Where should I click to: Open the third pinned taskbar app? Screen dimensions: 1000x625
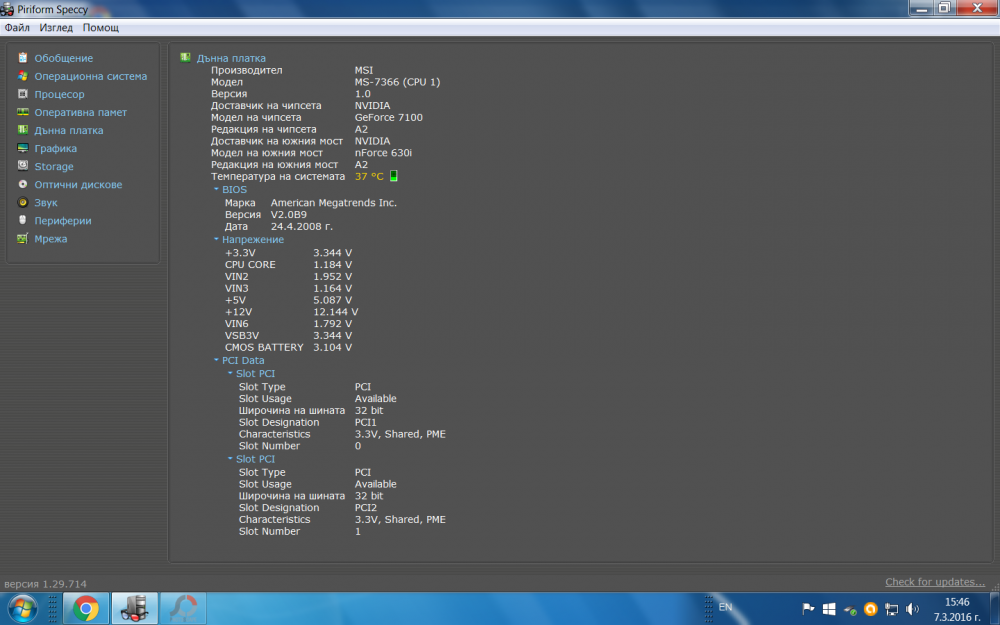pos(183,609)
